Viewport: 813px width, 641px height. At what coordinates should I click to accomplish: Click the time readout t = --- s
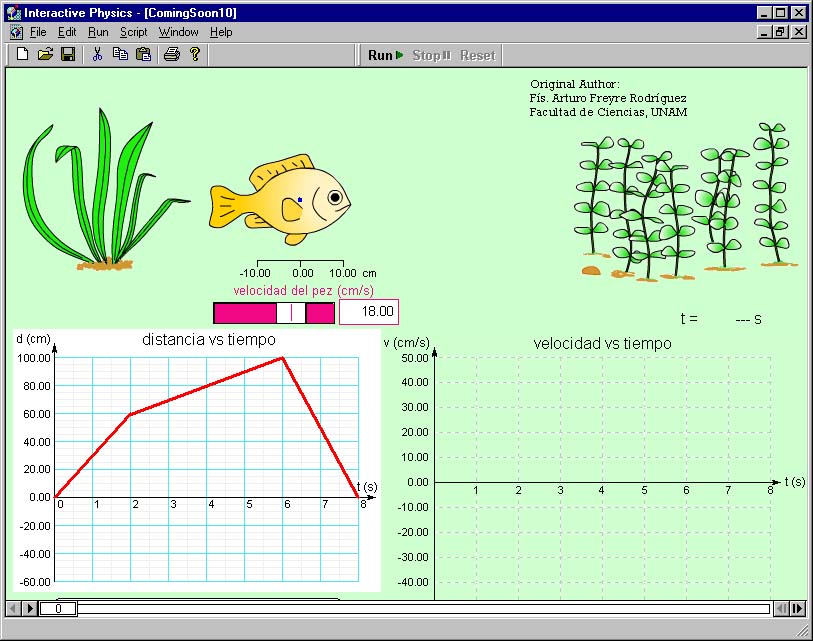point(721,319)
